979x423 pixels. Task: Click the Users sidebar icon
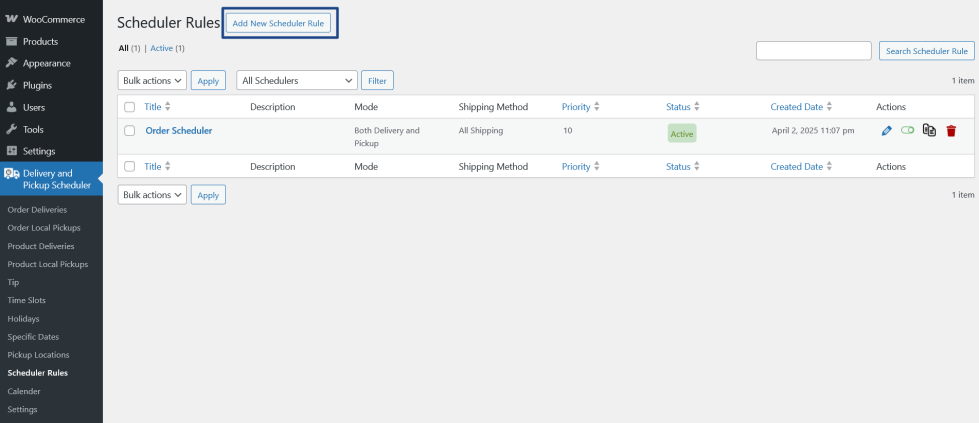pos(12,107)
